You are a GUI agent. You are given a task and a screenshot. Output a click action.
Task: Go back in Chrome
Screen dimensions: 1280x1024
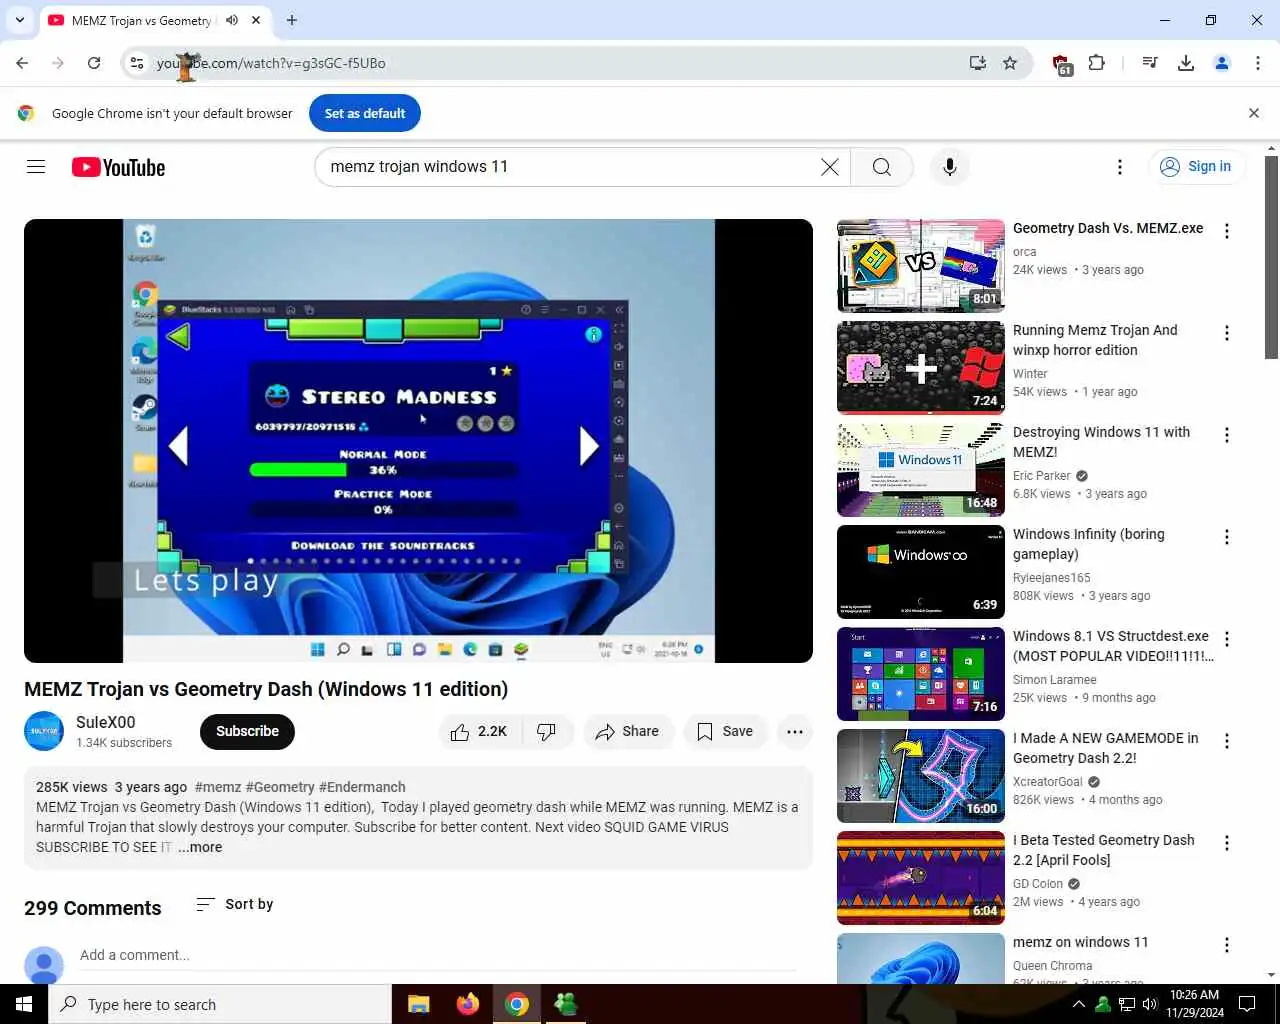pyautogui.click(x=22, y=63)
